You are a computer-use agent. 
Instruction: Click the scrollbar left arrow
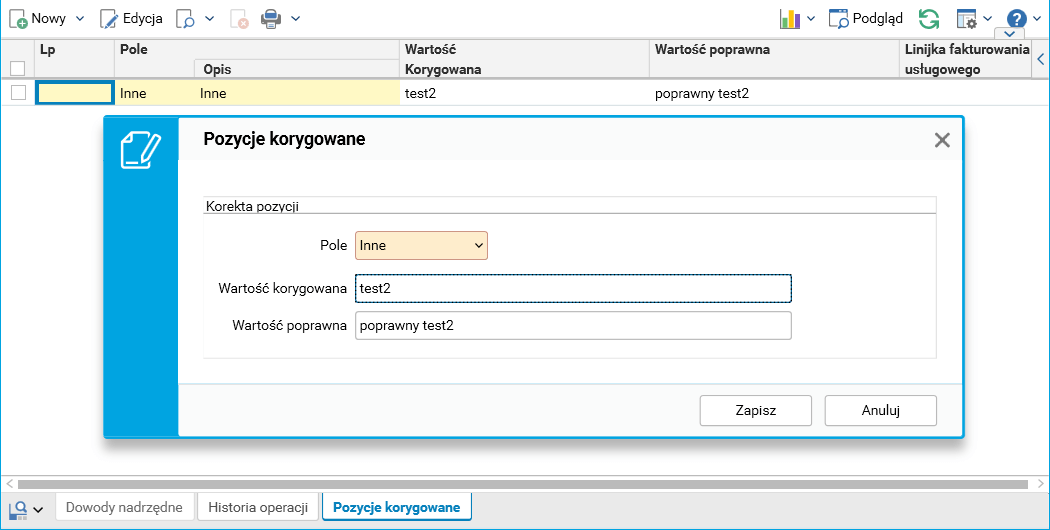(x=9, y=484)
